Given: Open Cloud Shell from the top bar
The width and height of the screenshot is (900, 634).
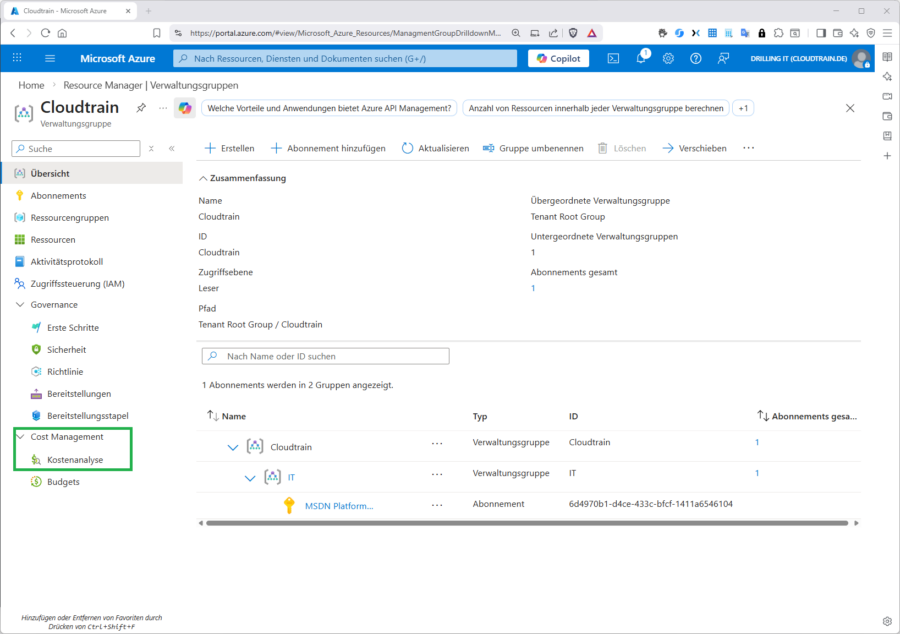Looking at the screenshot, I should pyautogui.click(x=612, y=58).
